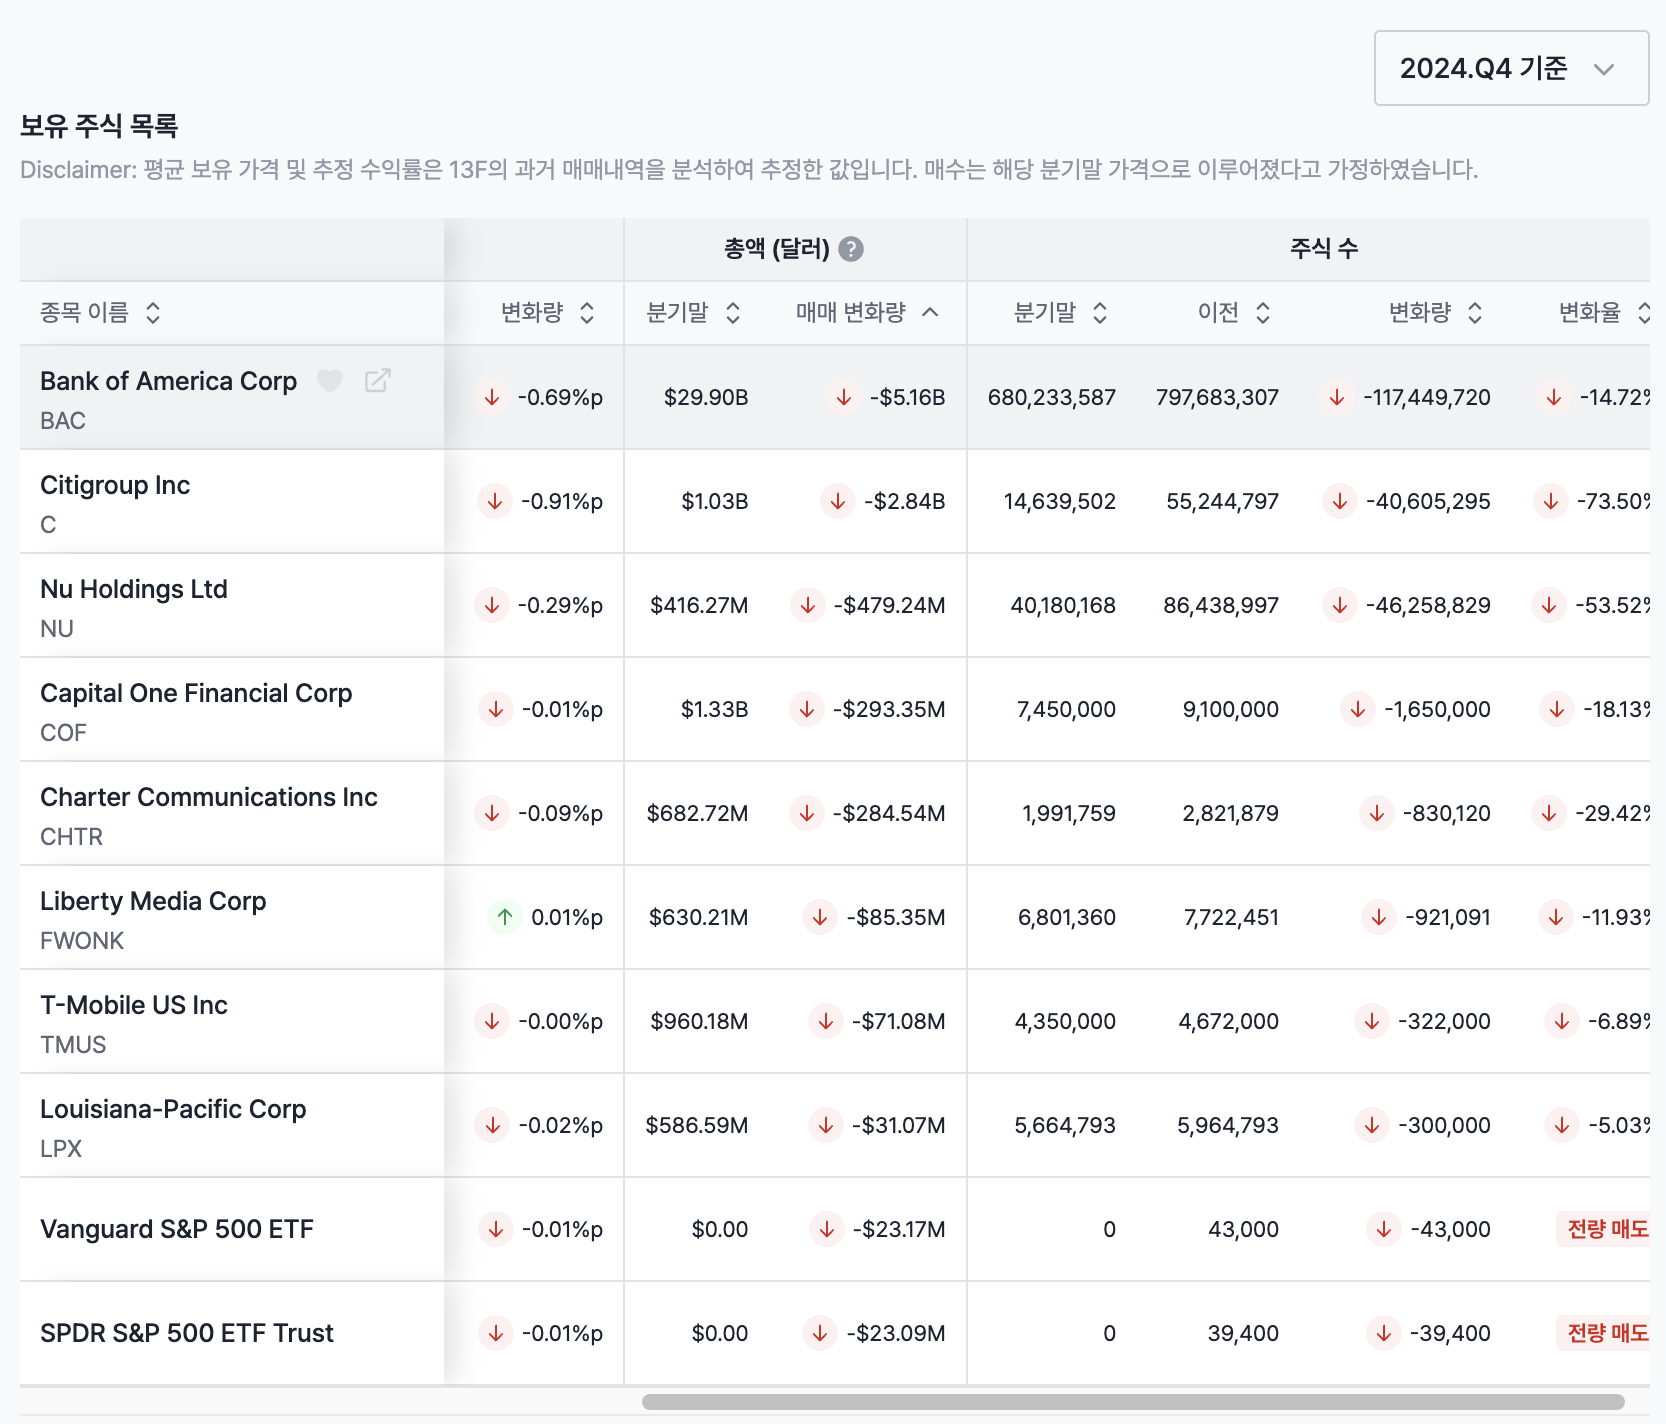Screen dimensions: 1666x1424
Task: Click the $586.59M cell
Action: (x=697, y=1125)
